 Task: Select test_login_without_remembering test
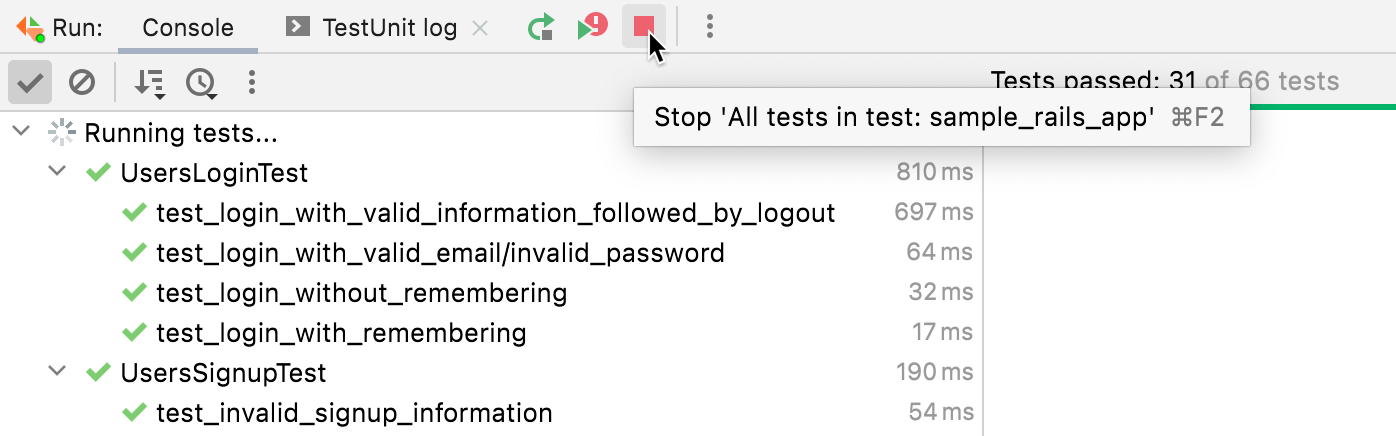click(x=361, y=293)
